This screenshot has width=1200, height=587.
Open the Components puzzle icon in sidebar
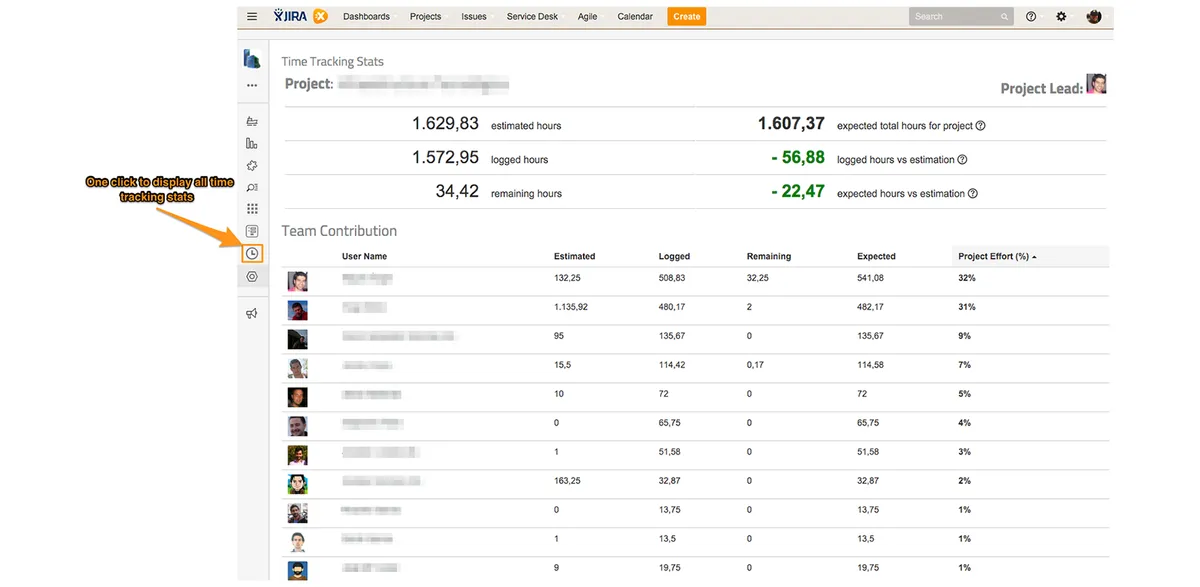pyautogui.click(x=252, y=165)
